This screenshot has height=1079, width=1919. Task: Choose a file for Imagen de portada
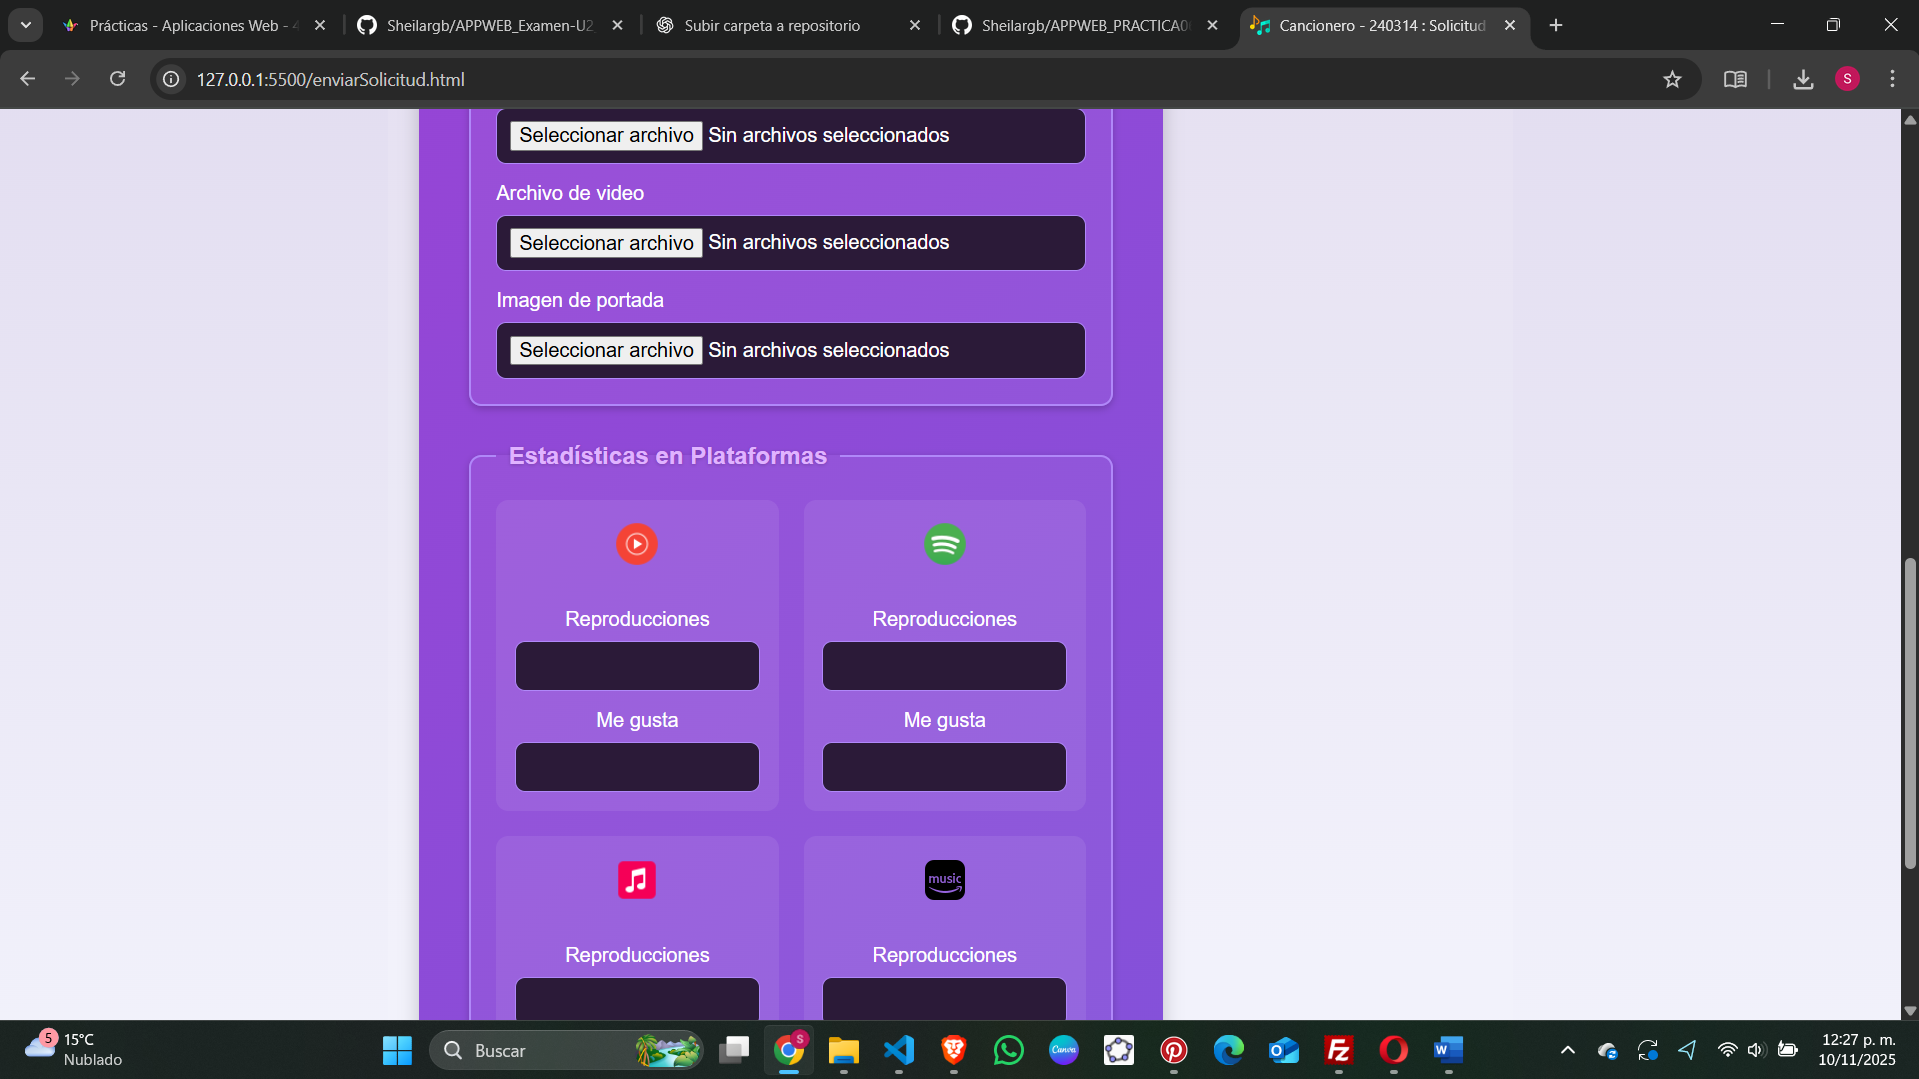point(606,350)
